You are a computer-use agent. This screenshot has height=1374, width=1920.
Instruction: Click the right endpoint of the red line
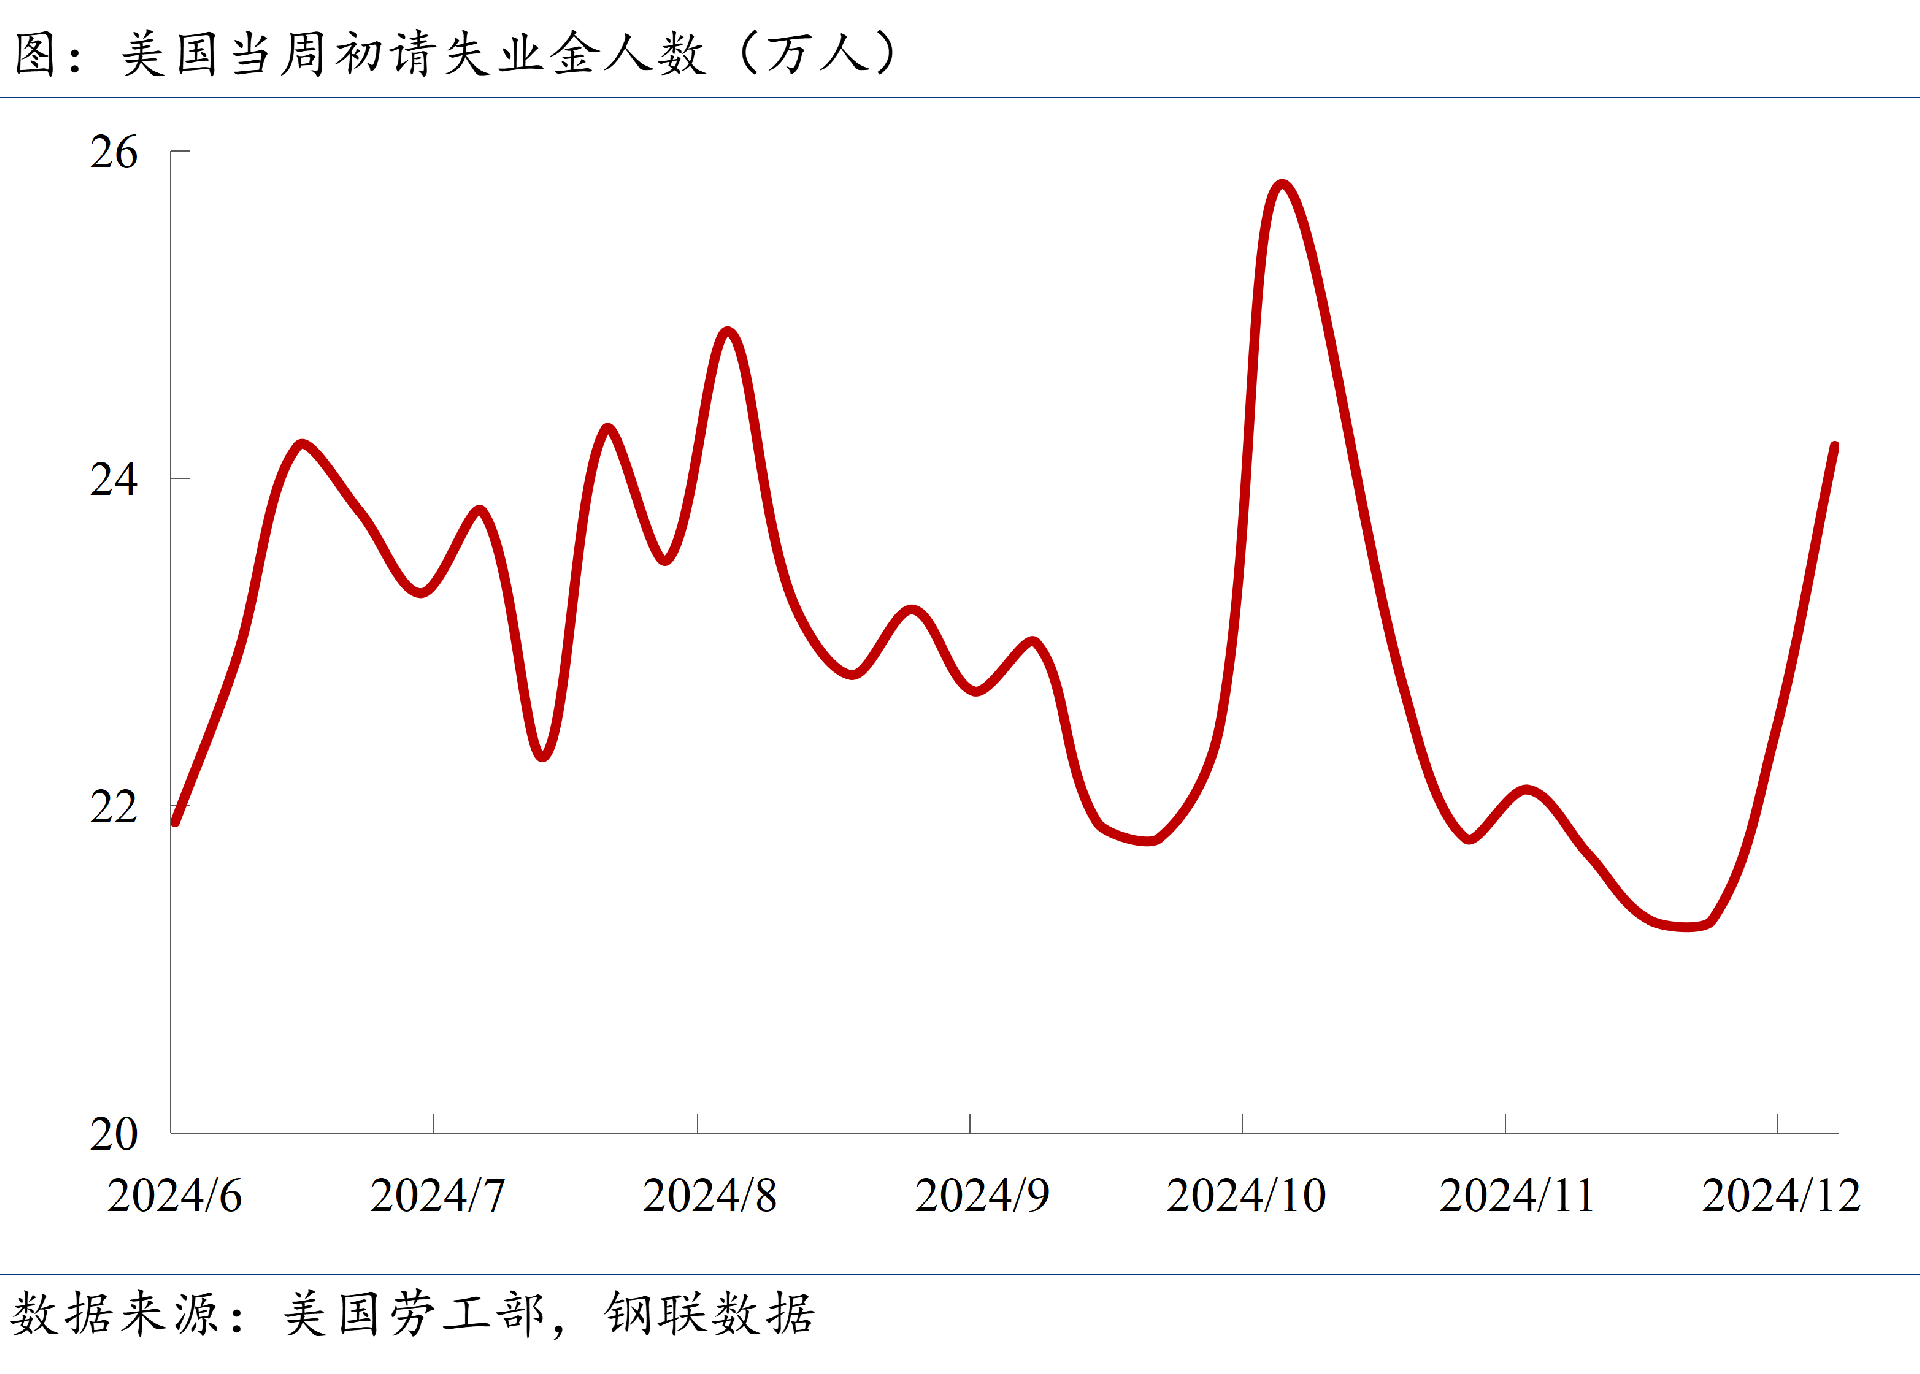click(x=1834, y=447)
